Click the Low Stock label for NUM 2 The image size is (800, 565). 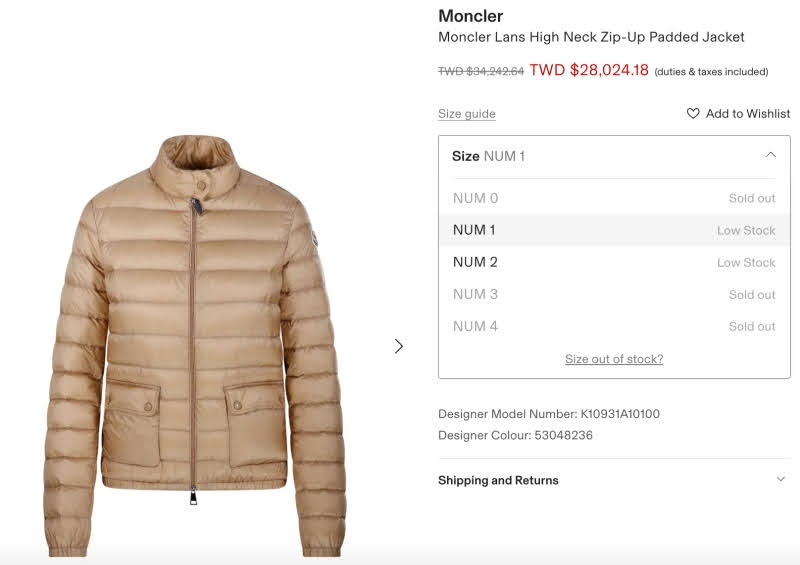pos(746,262)
